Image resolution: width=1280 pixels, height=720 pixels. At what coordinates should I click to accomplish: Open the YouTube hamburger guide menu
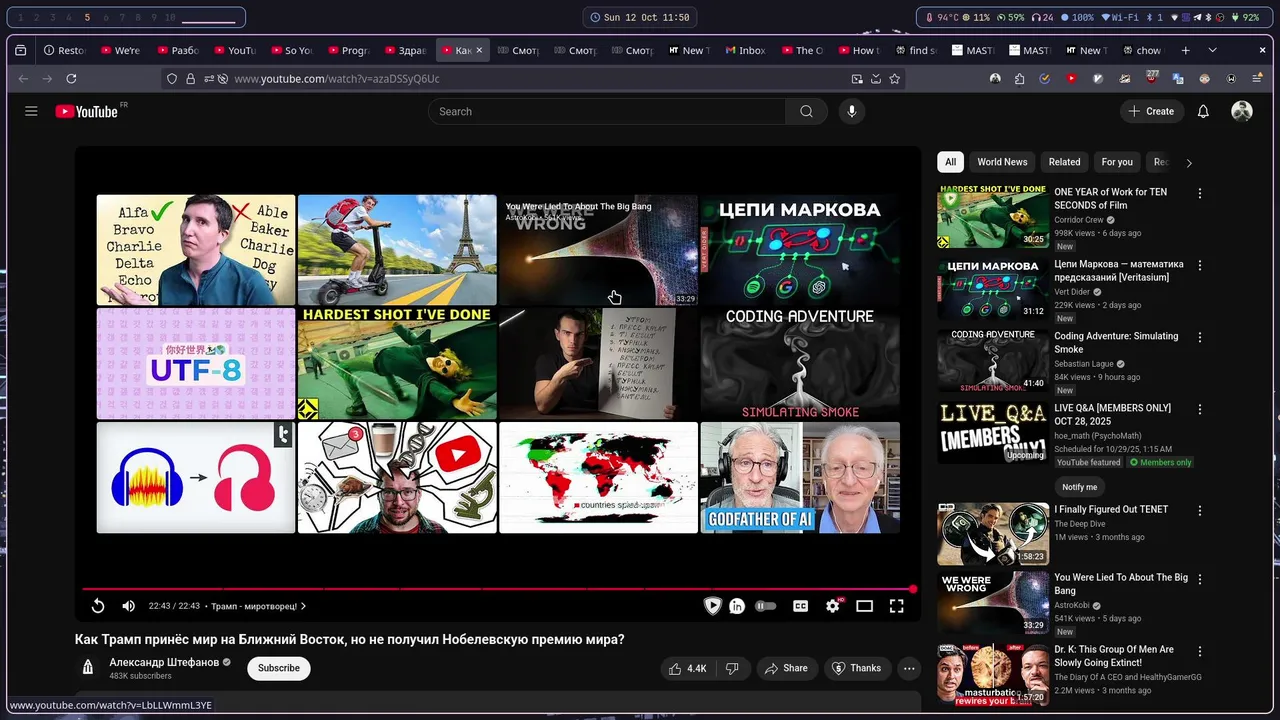tap(31, 111)
